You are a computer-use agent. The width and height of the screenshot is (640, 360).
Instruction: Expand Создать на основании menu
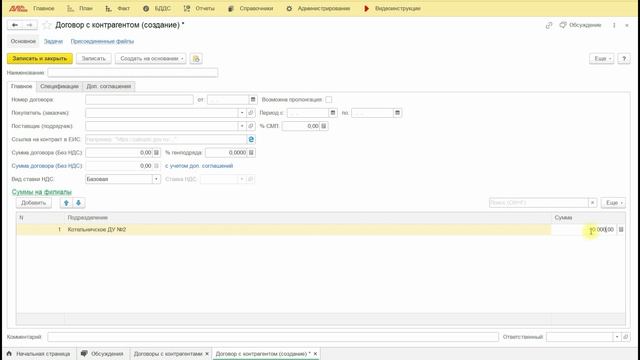(151, 59)
